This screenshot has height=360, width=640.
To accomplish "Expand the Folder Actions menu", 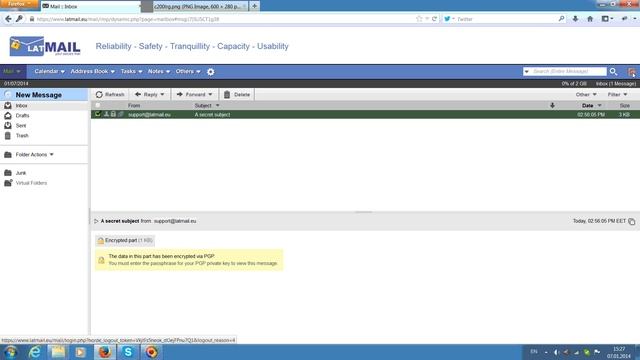I will click(34, 155).
